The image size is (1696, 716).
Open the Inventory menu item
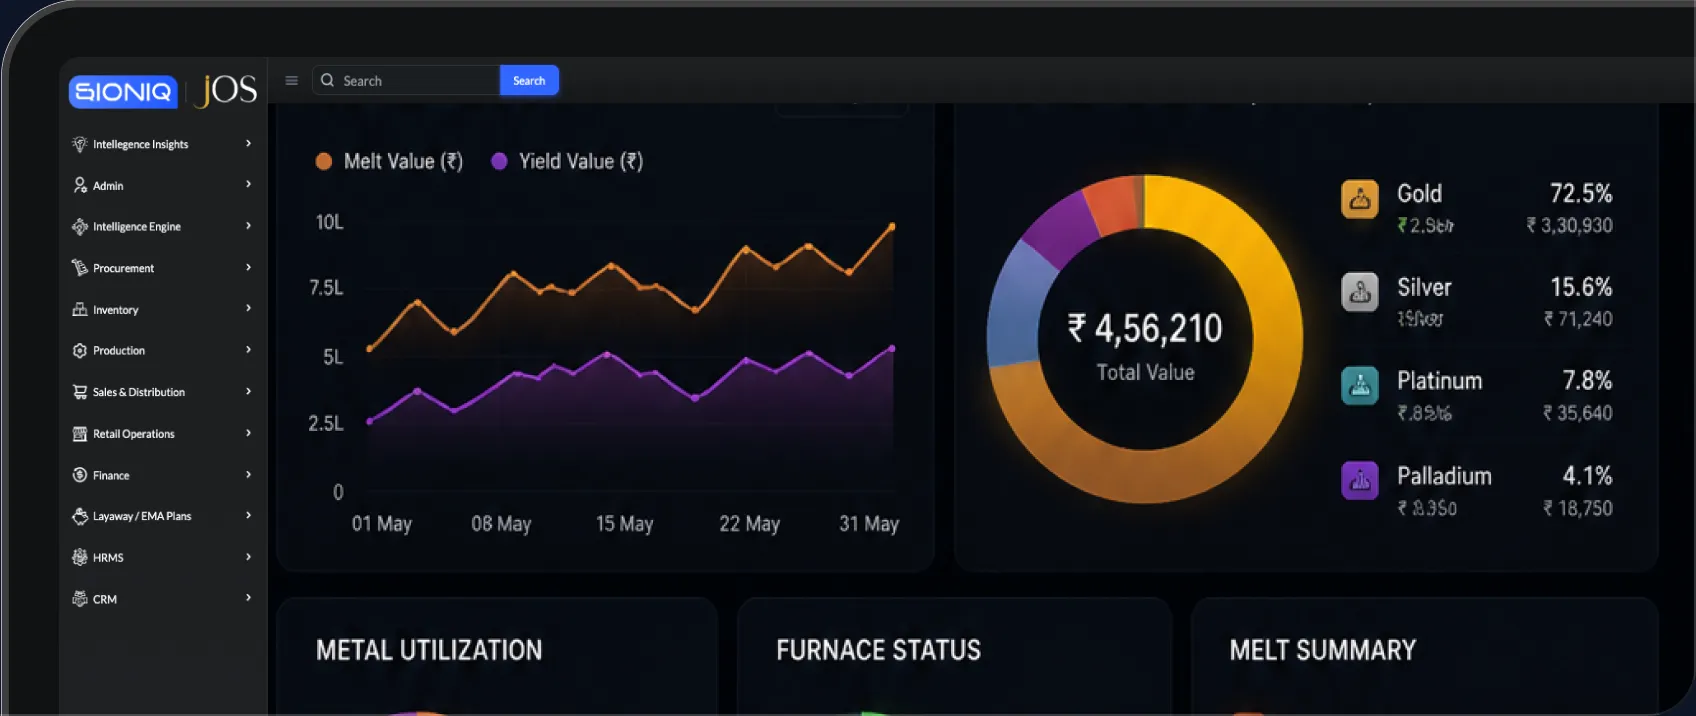tap(162, 310)
